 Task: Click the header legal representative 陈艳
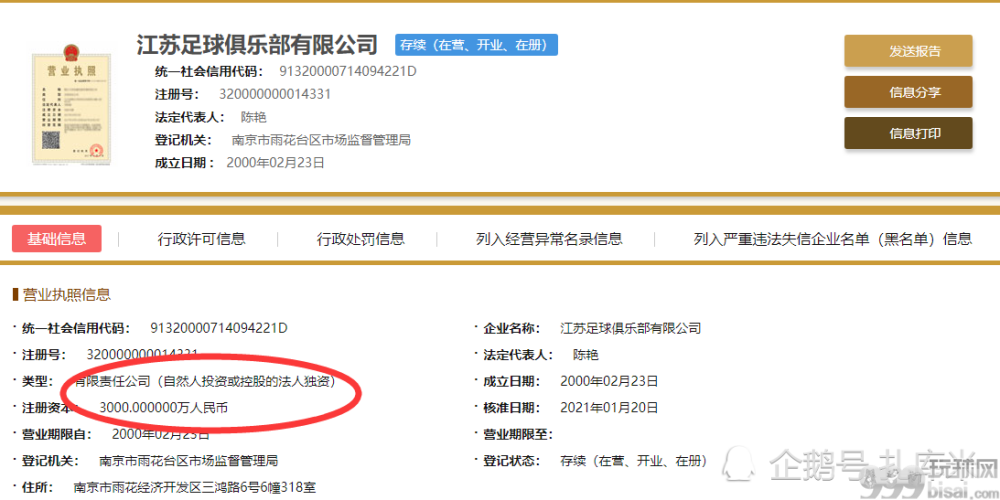[253, 117]
